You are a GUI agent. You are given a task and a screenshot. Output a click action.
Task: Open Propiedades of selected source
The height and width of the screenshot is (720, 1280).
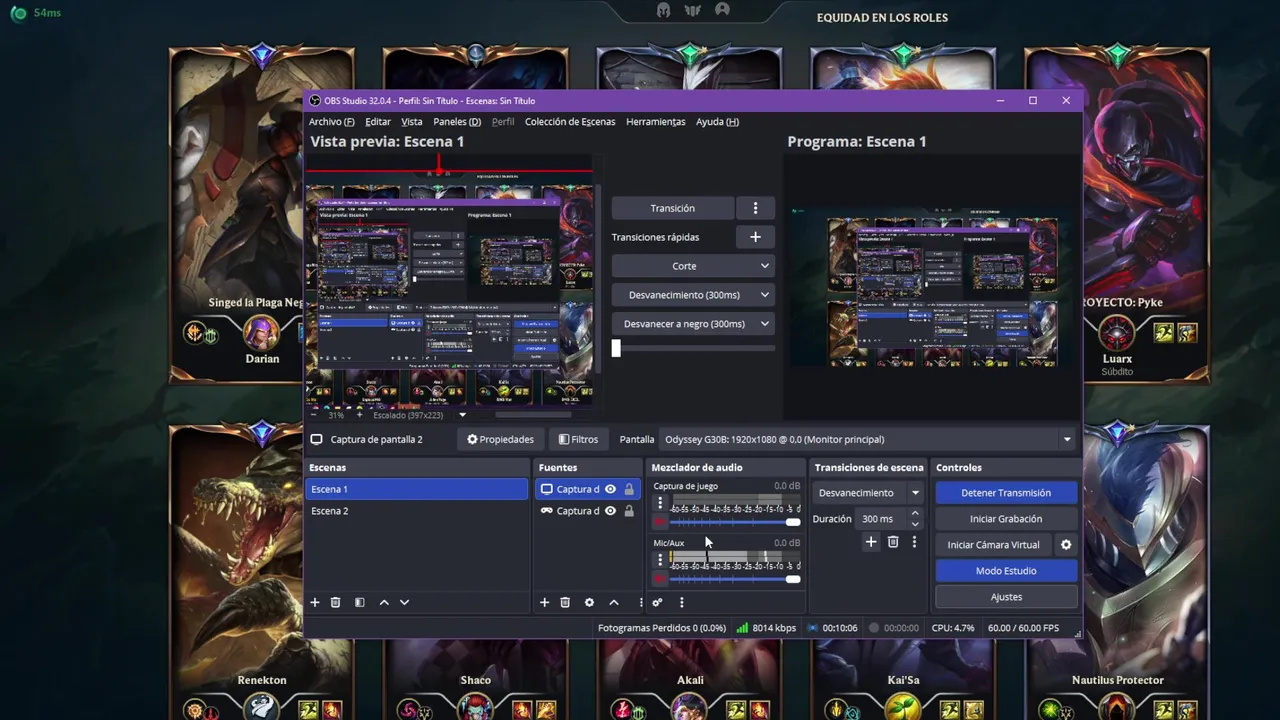(x=501, y=439)
